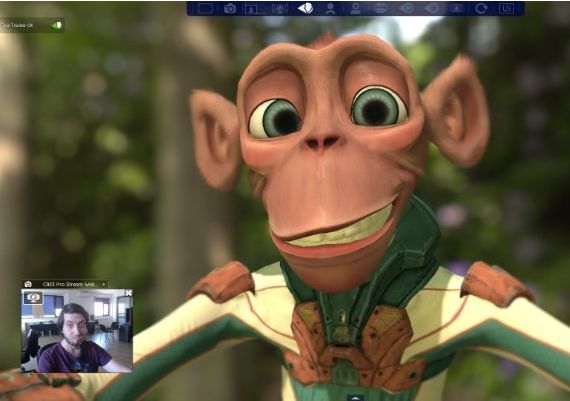Close the webcam preview window

tap(129, 293)
